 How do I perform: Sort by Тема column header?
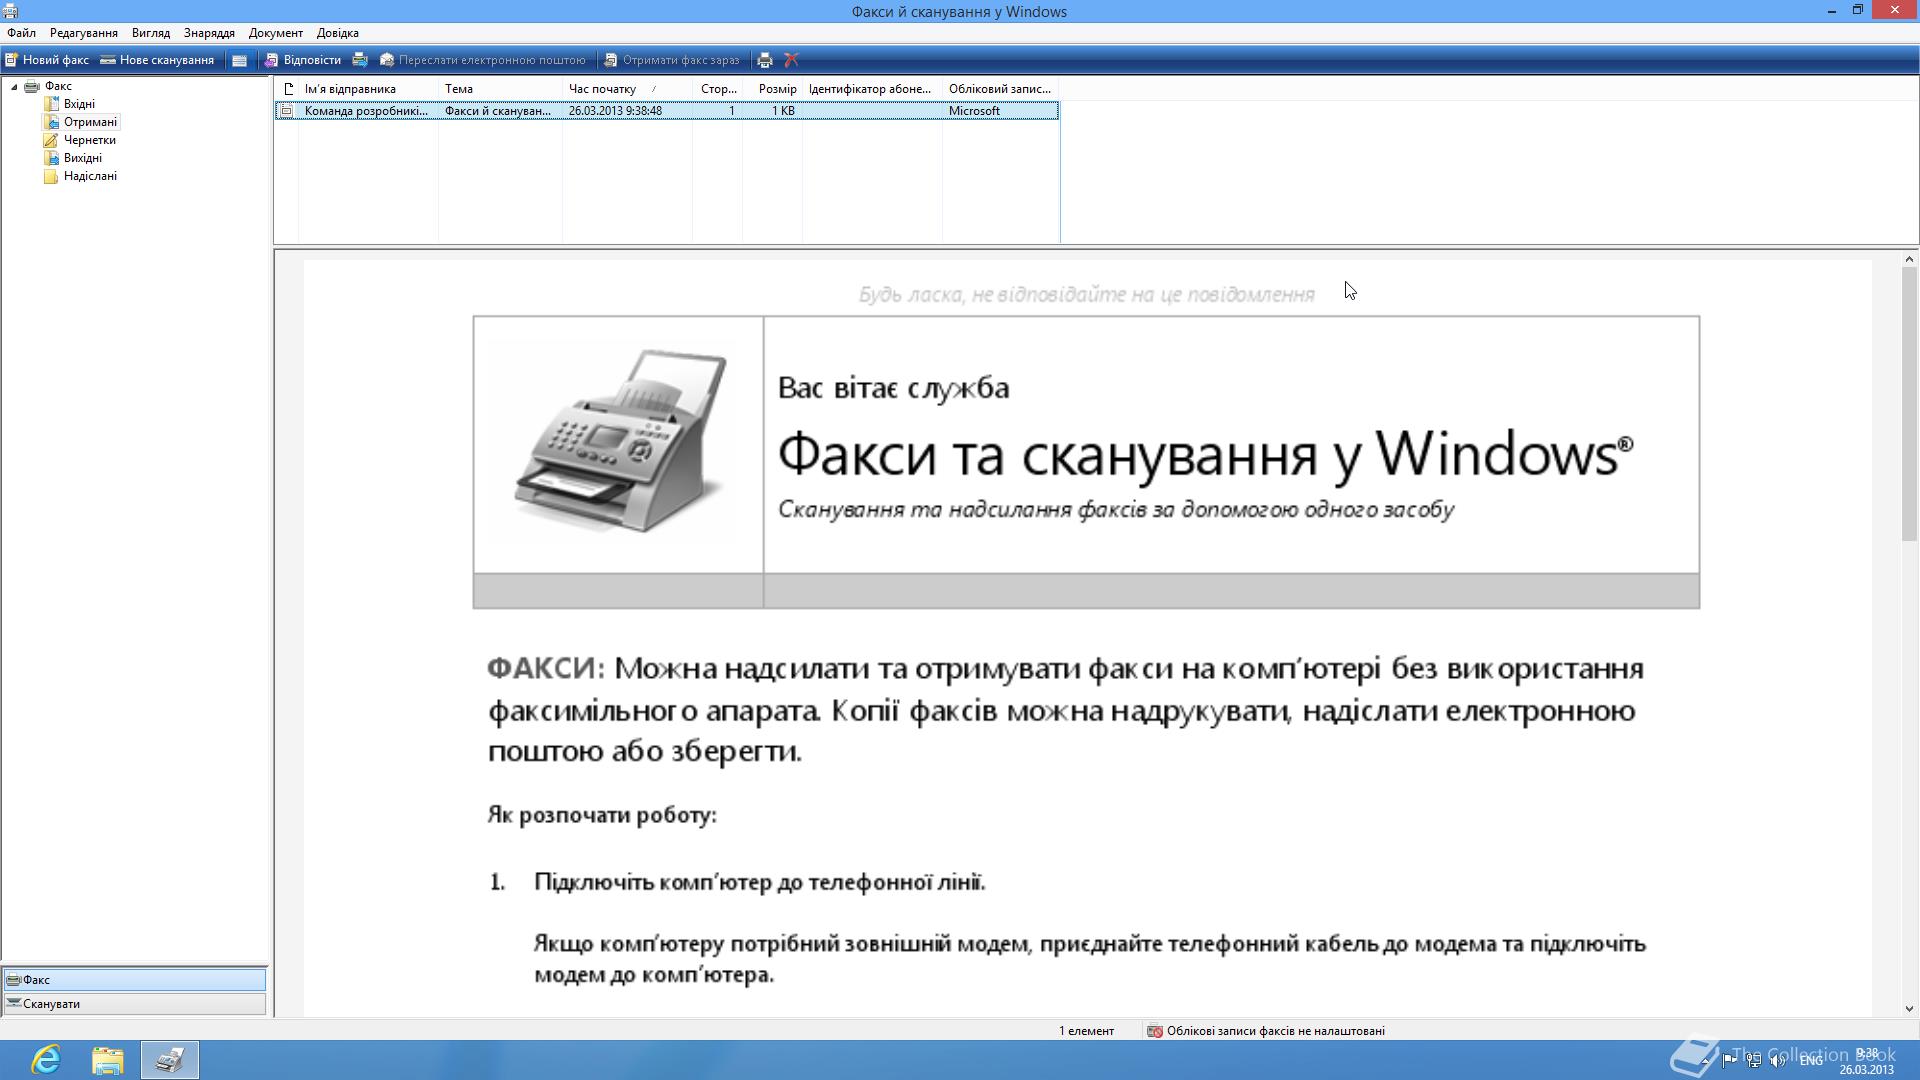(x=500, y=89)
